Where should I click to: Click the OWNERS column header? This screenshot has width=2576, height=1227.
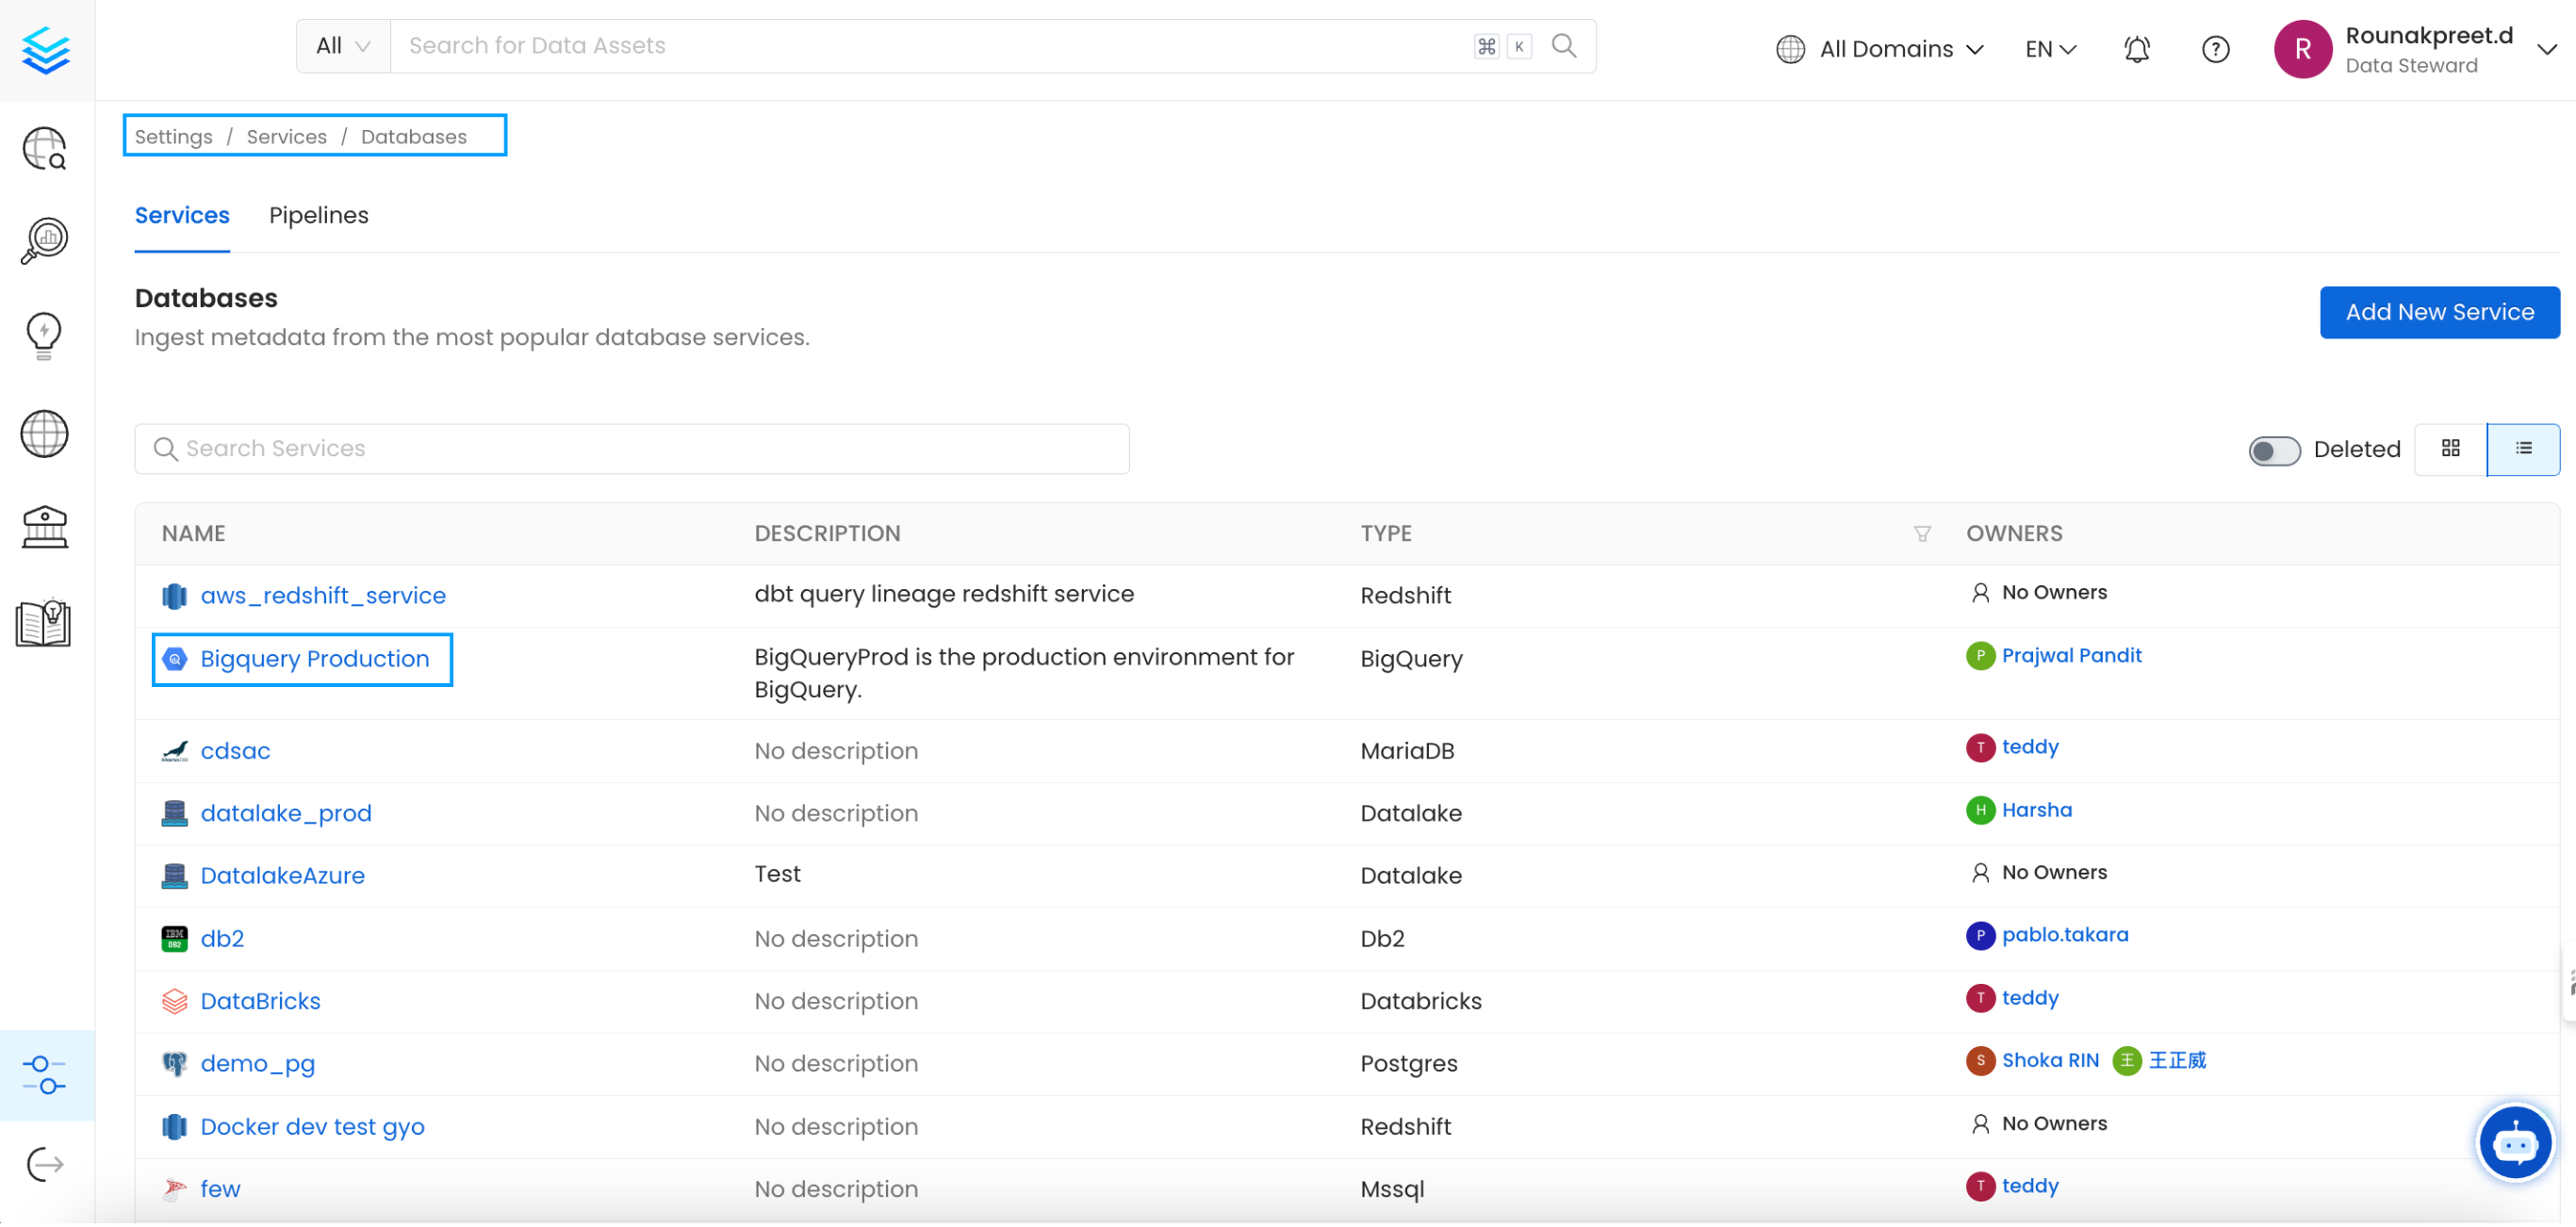[2014, 535]
